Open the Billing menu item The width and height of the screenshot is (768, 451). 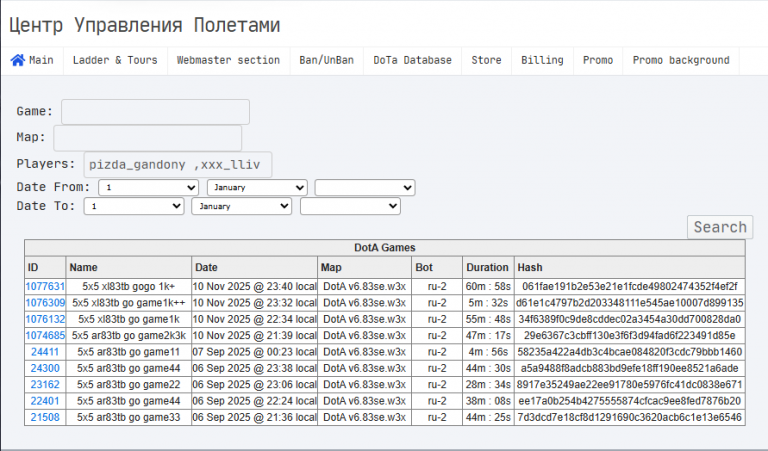542,60
